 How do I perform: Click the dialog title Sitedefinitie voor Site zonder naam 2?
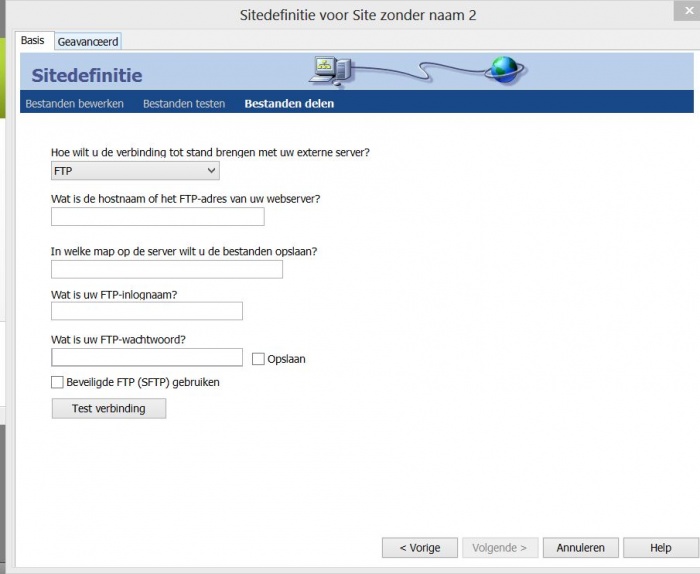point(358,15)
